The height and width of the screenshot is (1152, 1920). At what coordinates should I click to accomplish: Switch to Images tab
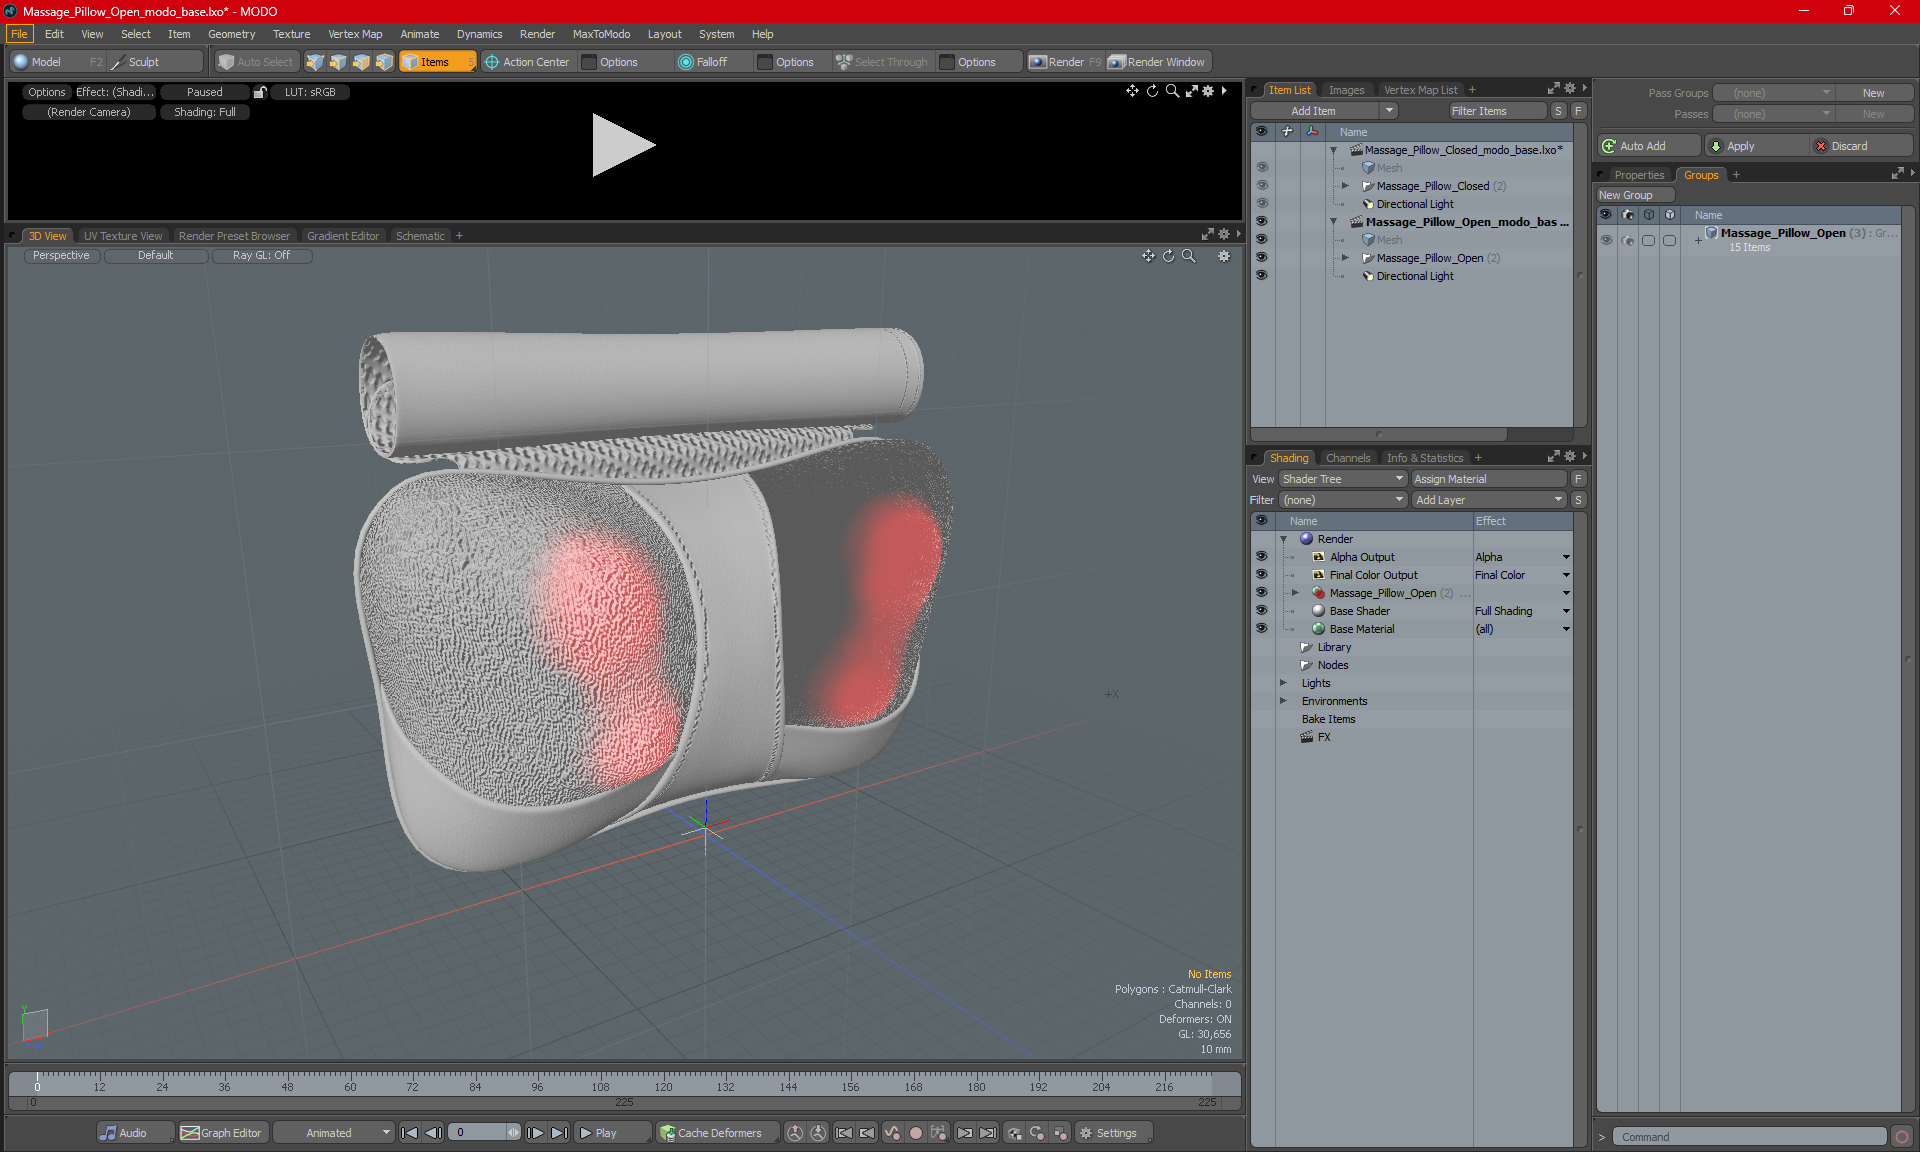point(1346,90)
